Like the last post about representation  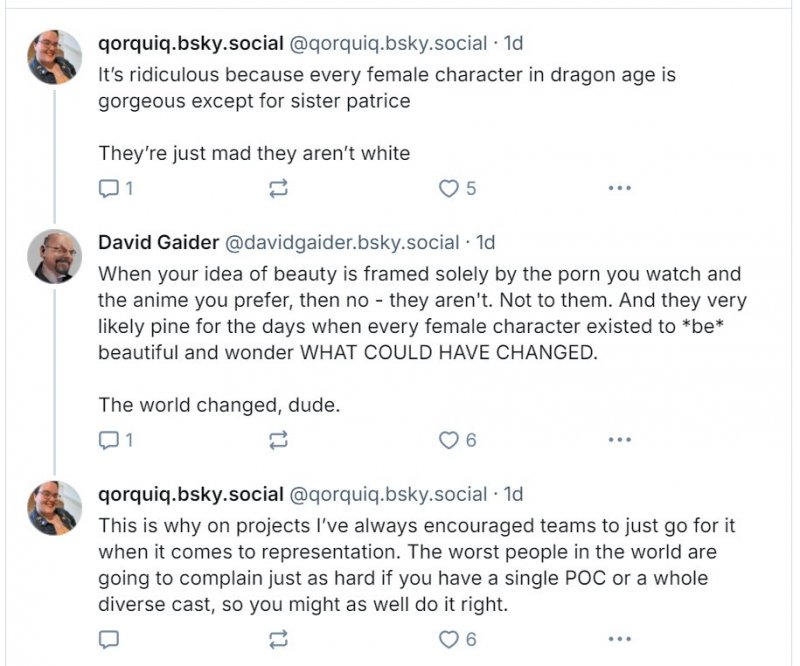pos(449,639)
